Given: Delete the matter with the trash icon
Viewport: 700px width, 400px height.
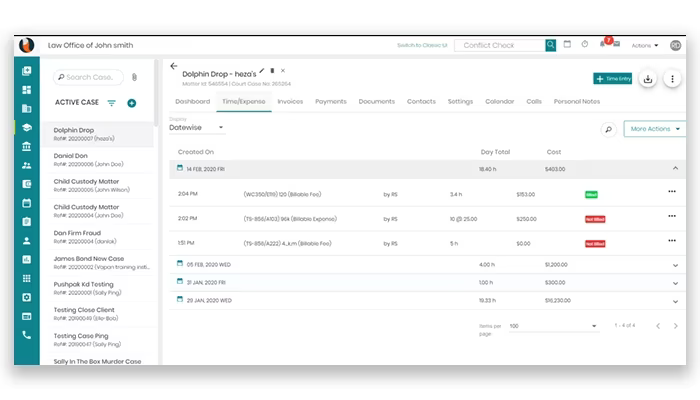Looking at the screenshot, I should click(272, 71).
